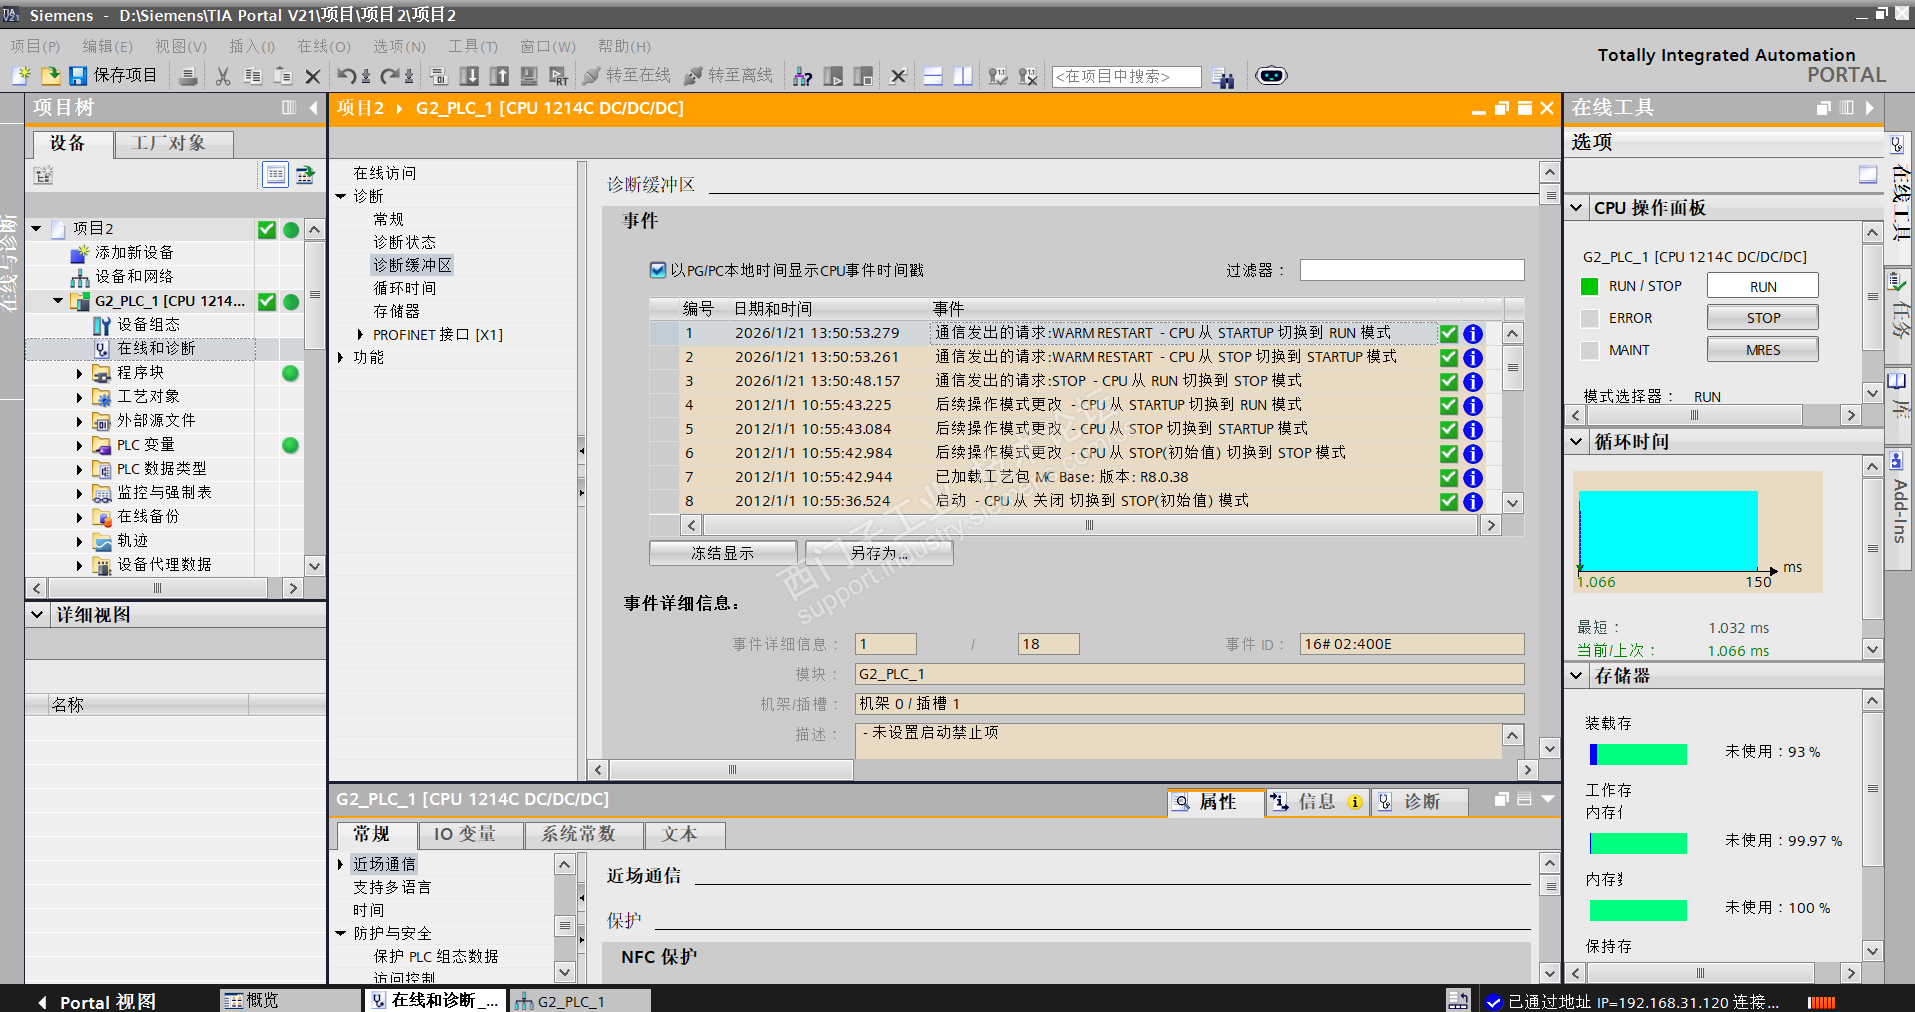Click the connection status network icon in status bar
1915x1012 pixels.
tap(1458, 1000)
